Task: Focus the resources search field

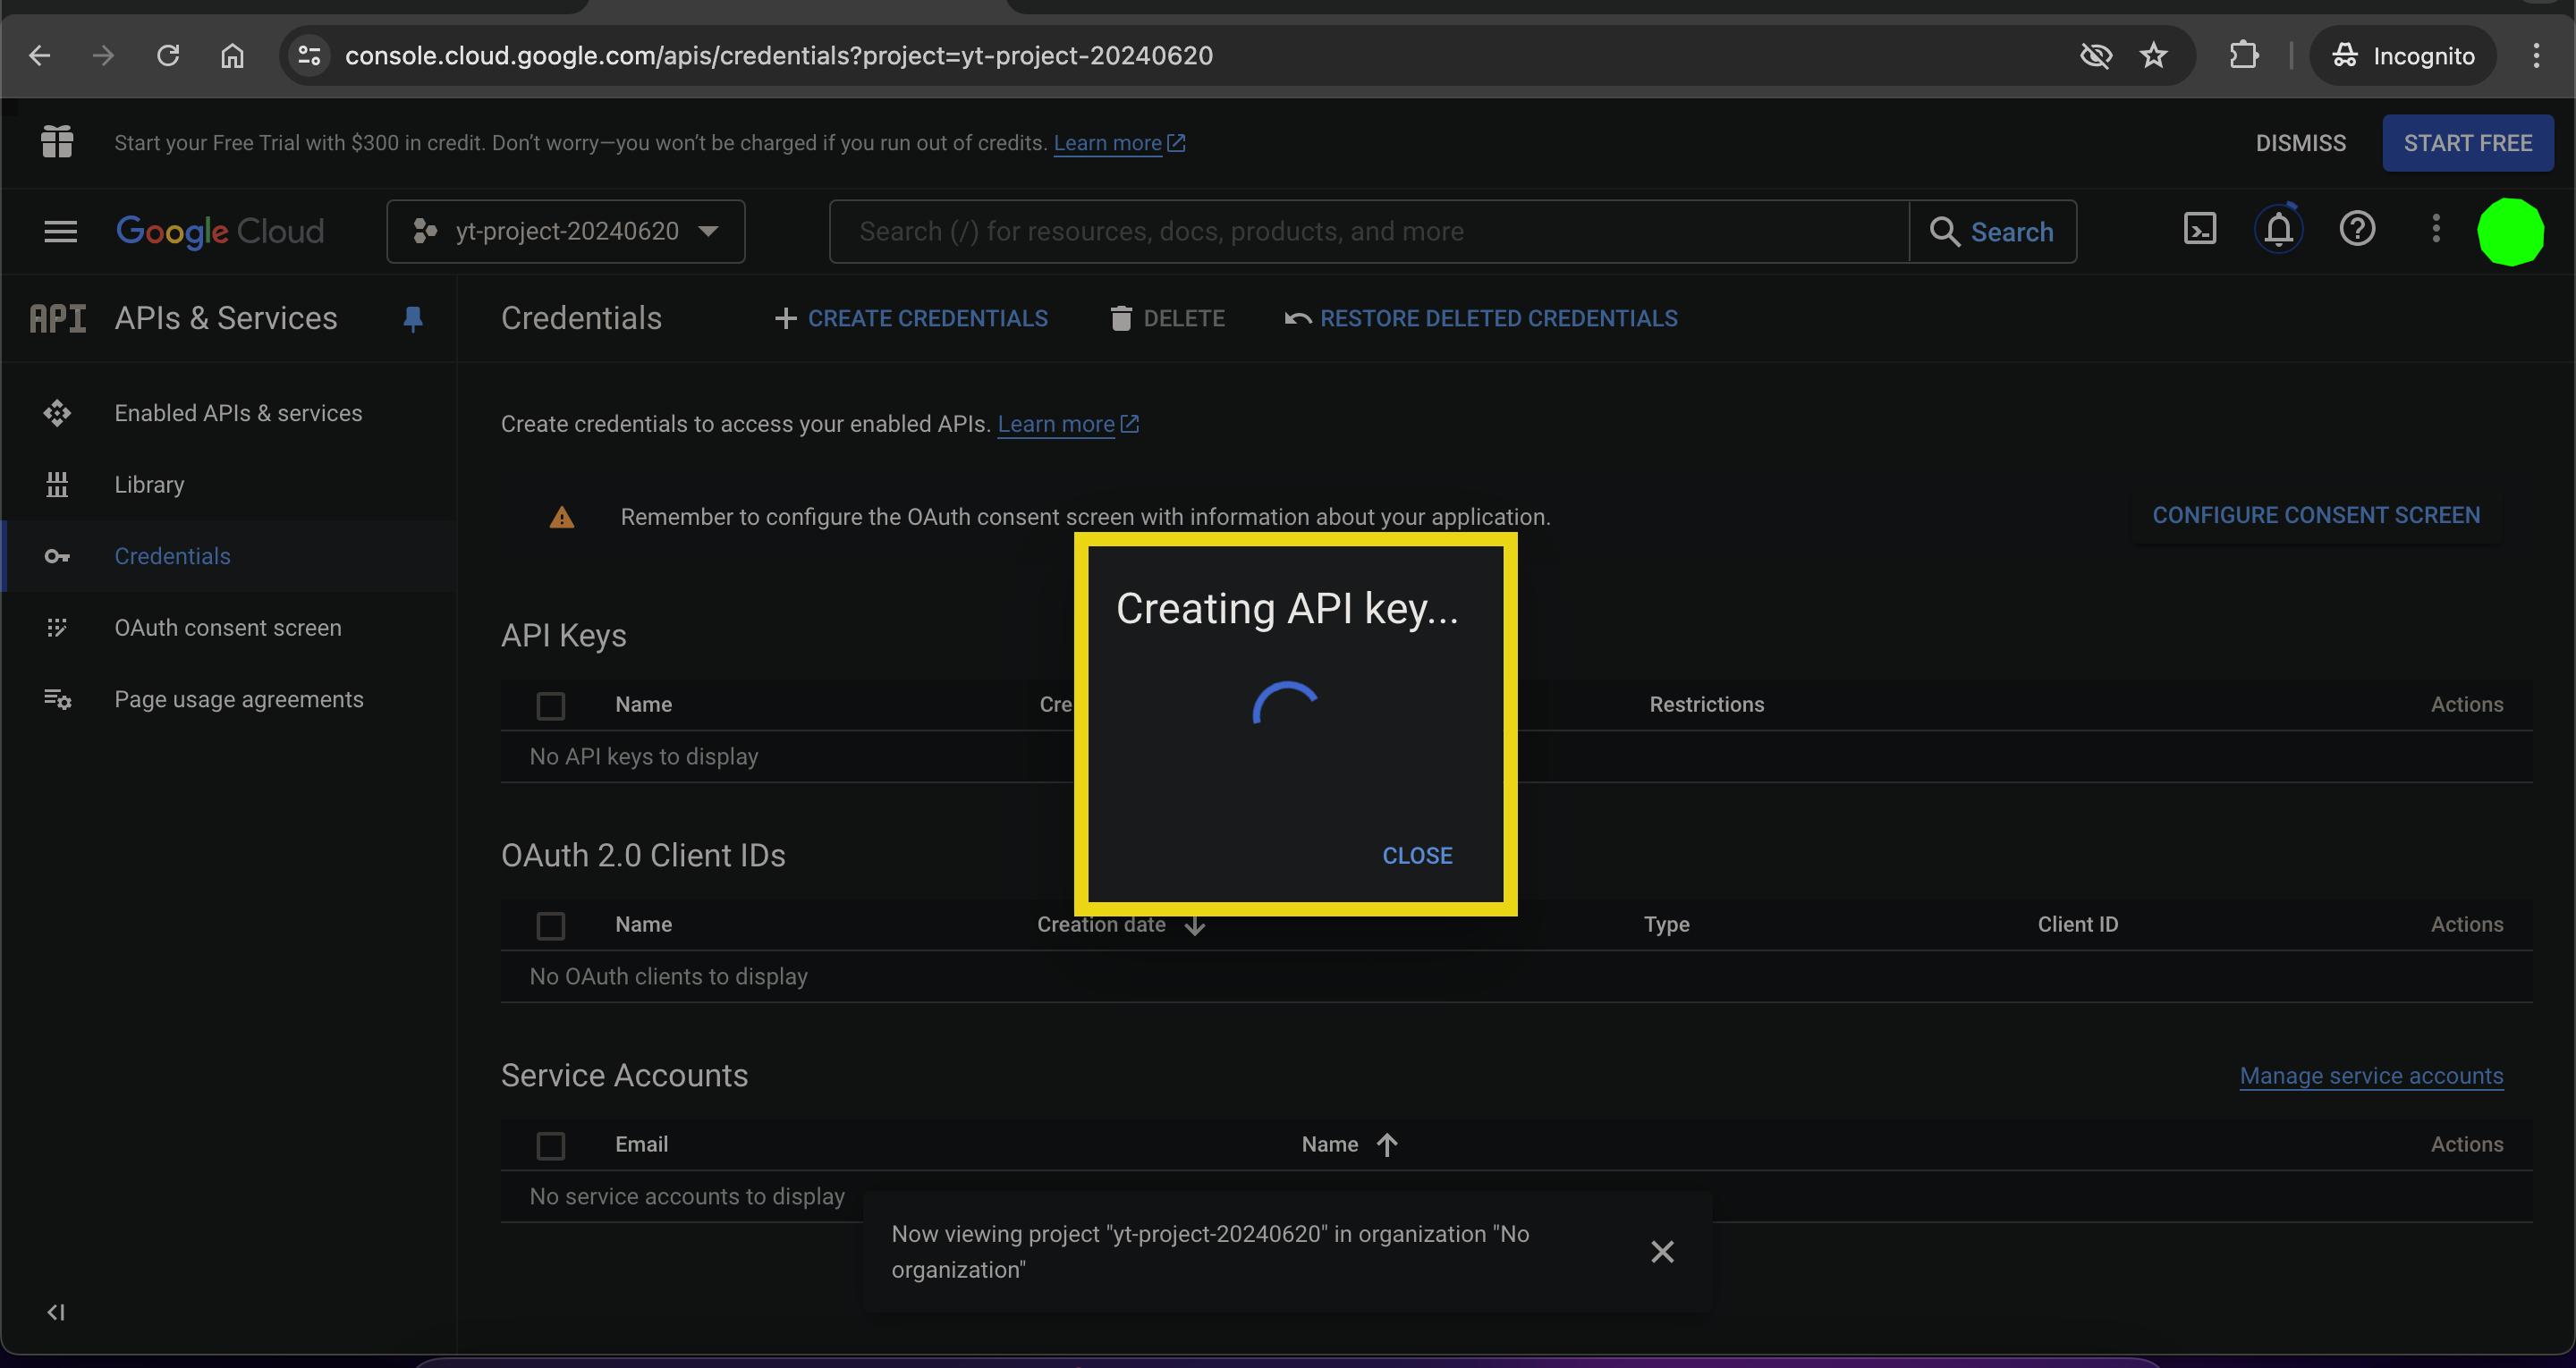Action: (x=1369, y=231)
